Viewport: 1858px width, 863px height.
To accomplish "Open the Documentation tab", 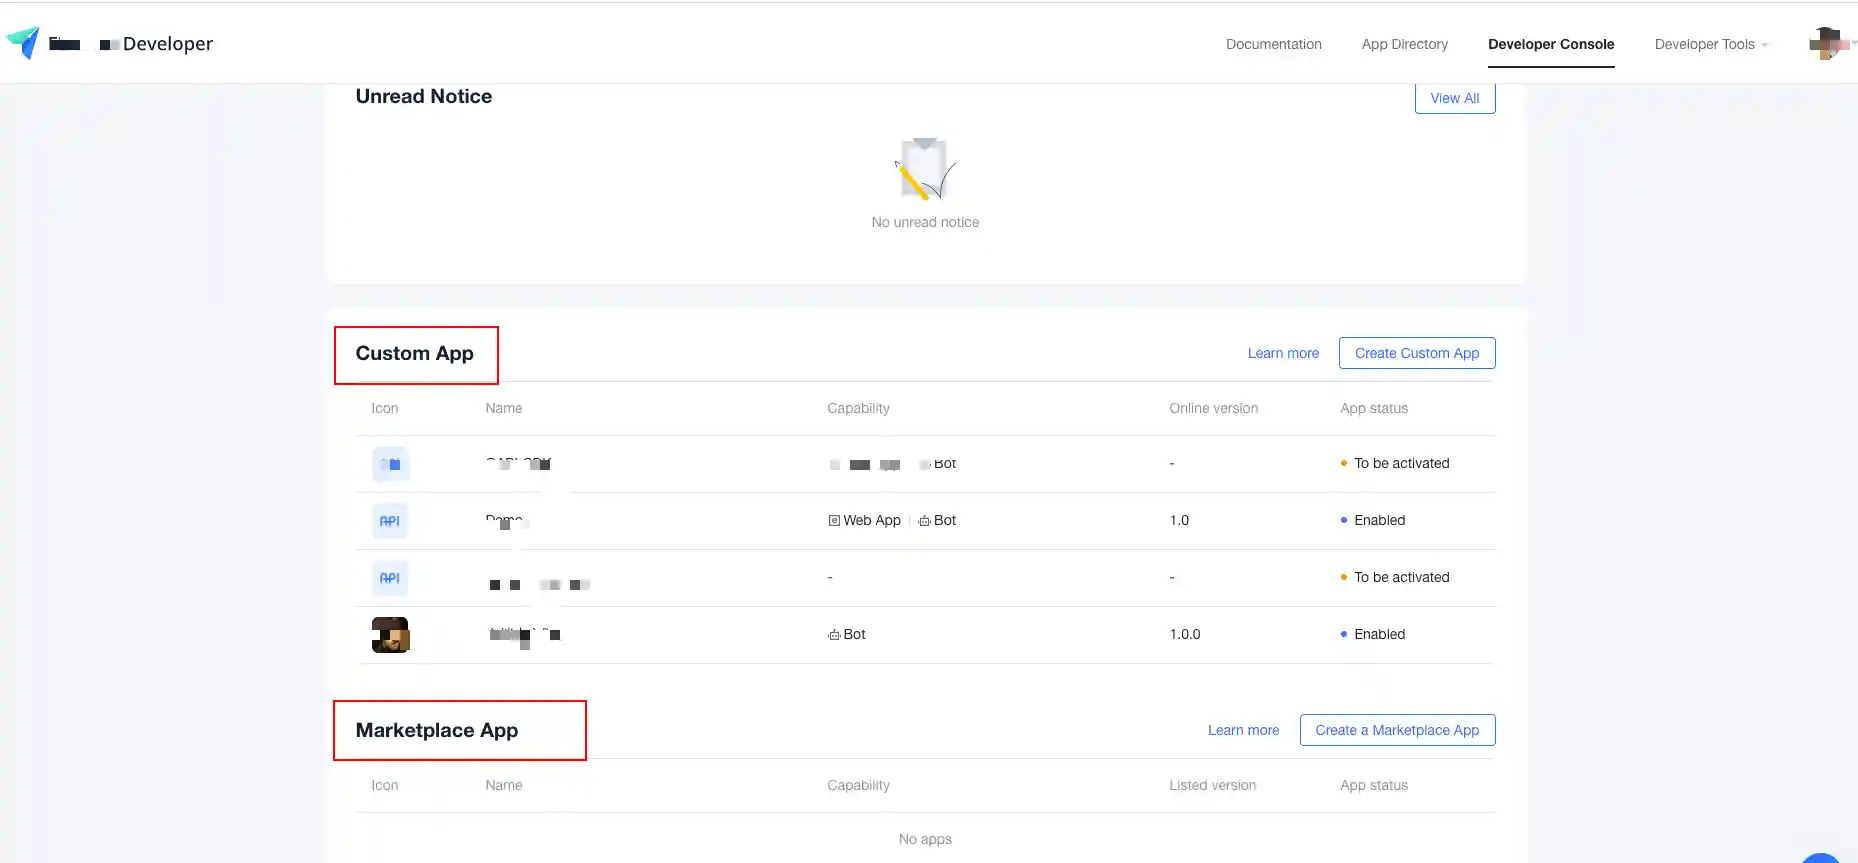I will (x=1274, y=44).
